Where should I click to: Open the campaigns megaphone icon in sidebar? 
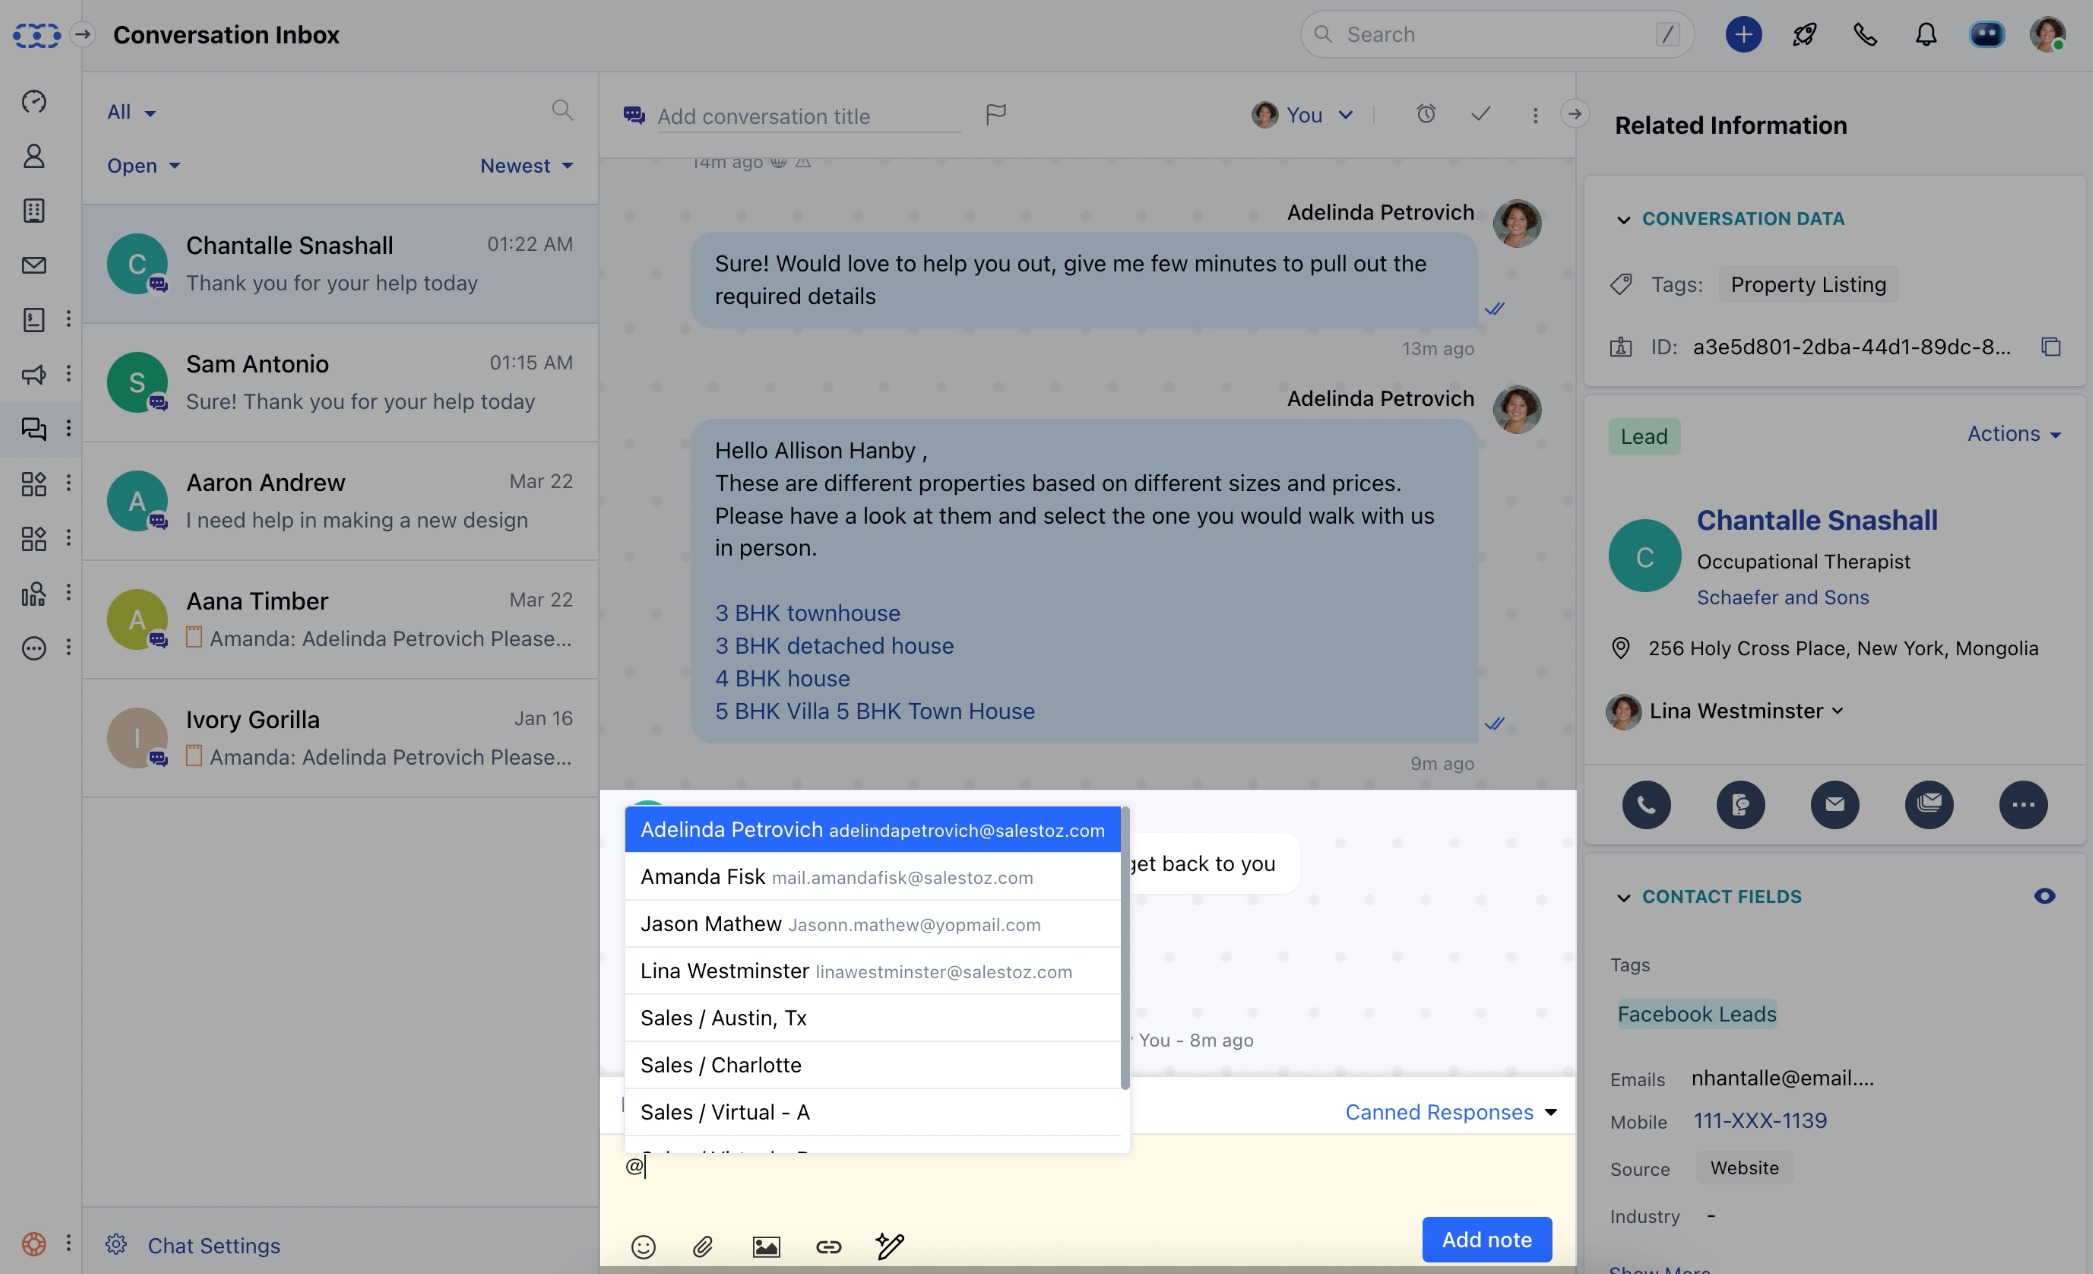coord(34,374)
